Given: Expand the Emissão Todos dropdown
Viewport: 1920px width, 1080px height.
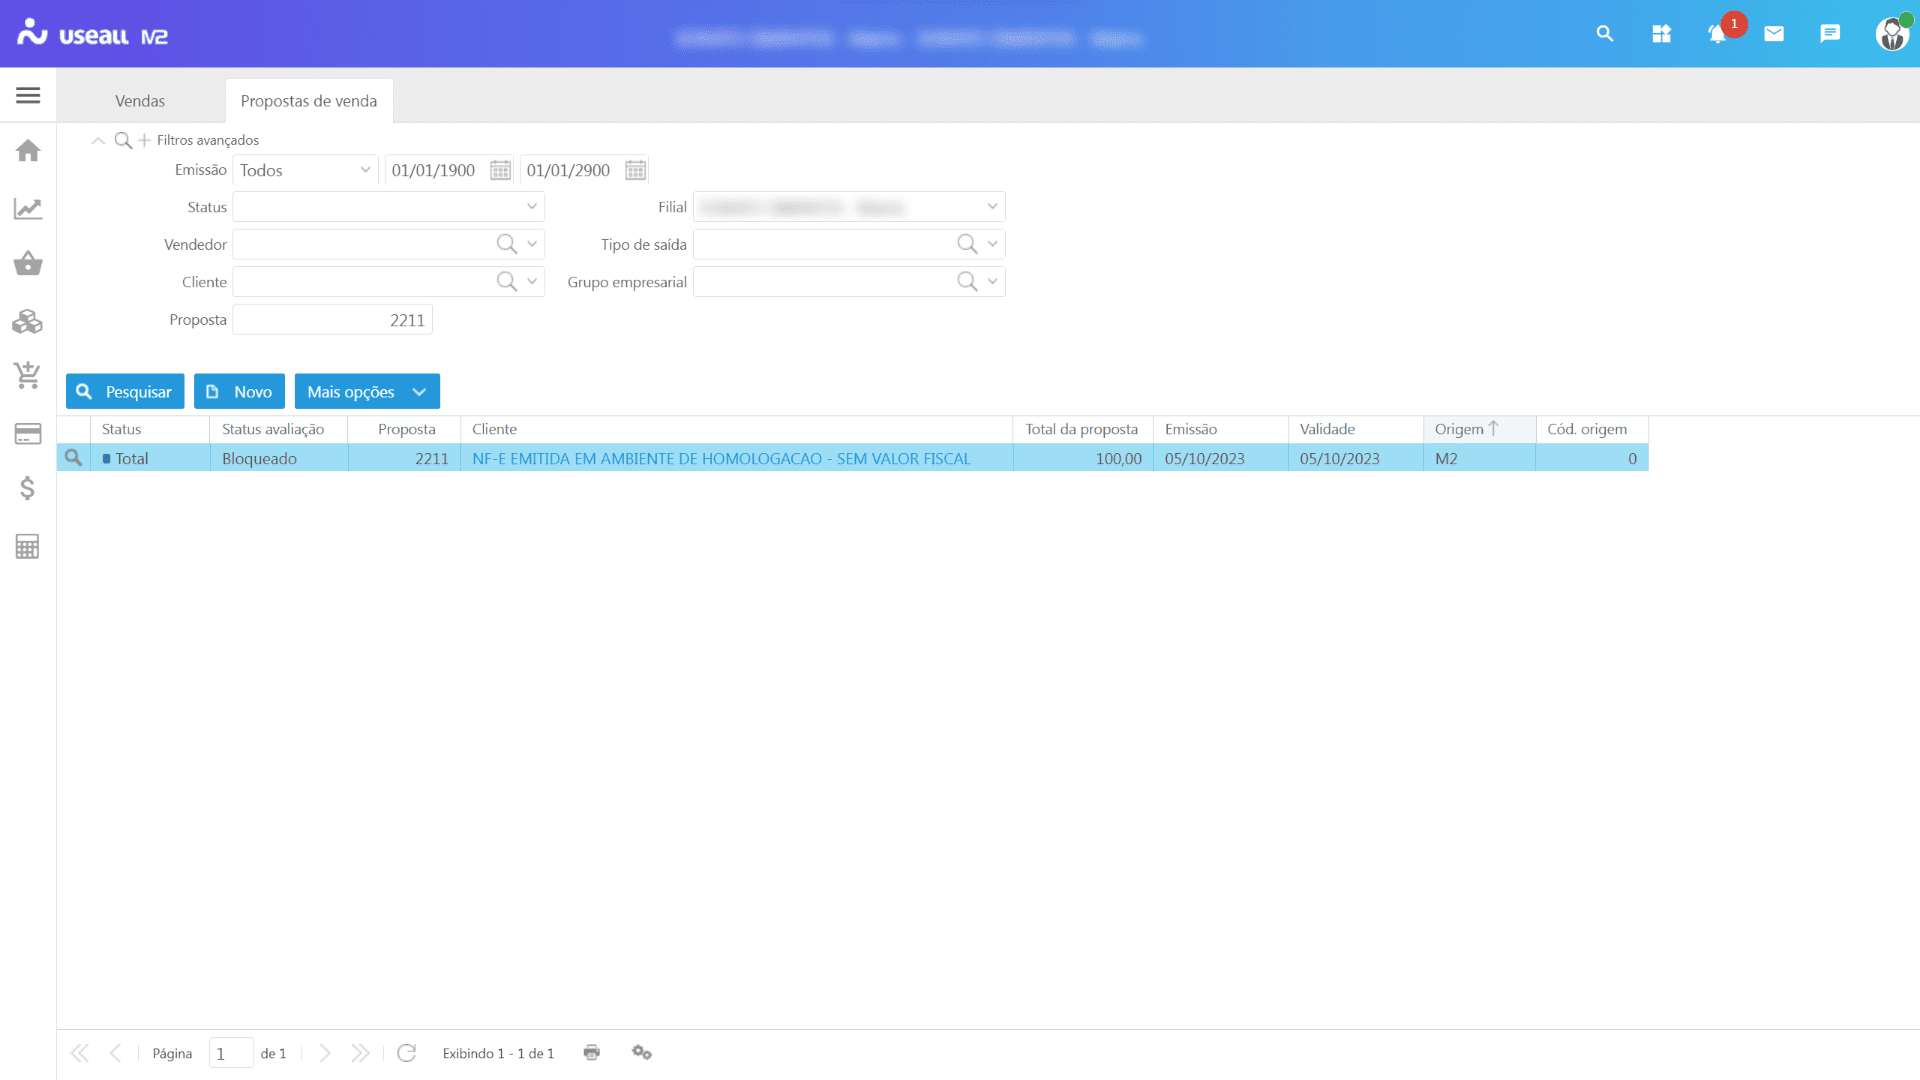Looking at the screenshot, I should point(365,170).
